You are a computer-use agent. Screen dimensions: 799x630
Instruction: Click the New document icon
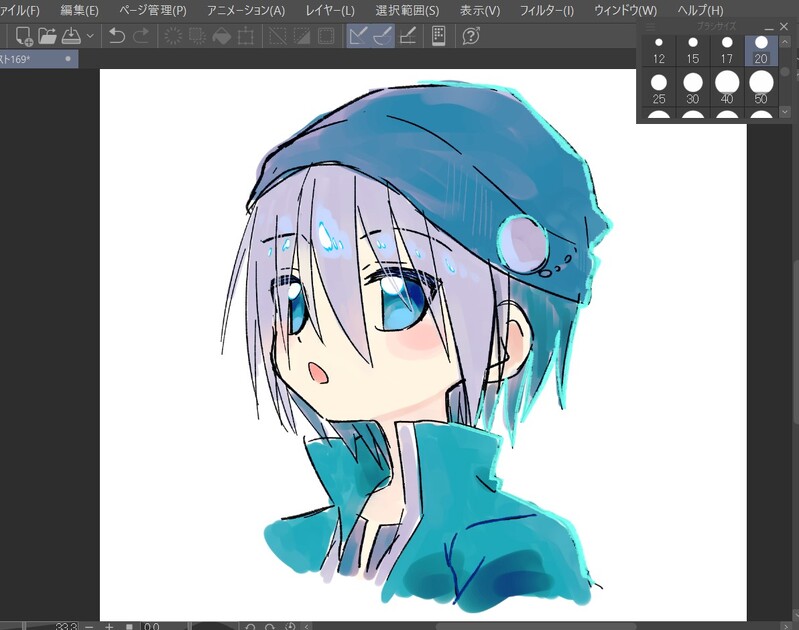coord(23,36)
